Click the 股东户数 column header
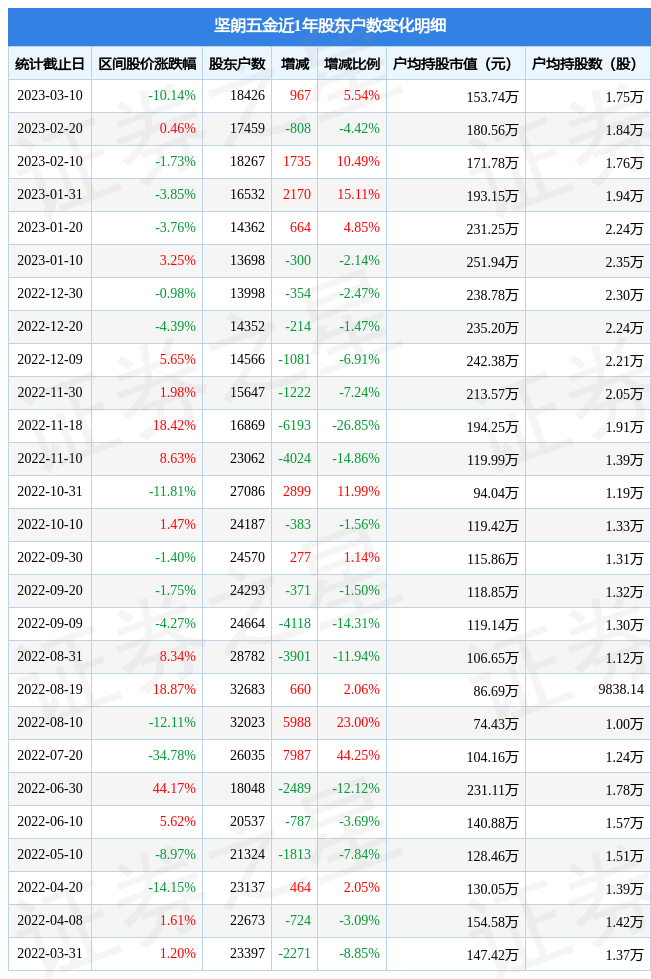651x979 pixels. [x=237, y=64]
